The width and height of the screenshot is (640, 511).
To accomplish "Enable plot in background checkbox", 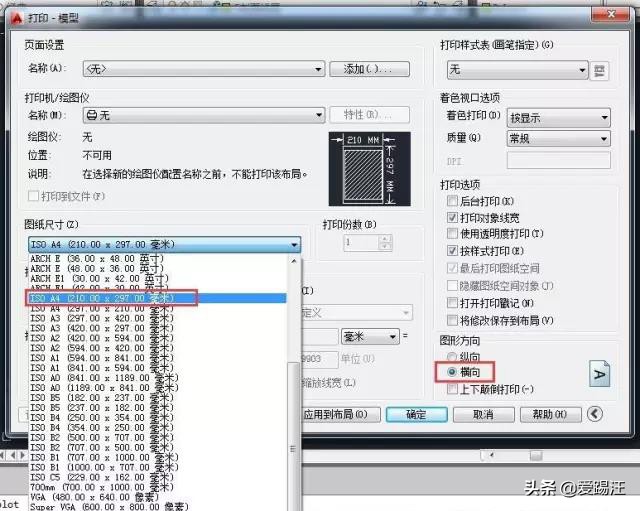I will tap(452, 201).
